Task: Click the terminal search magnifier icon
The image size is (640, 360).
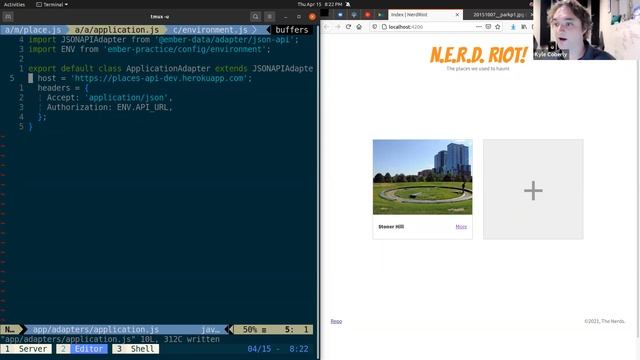Action: point(256,17)
